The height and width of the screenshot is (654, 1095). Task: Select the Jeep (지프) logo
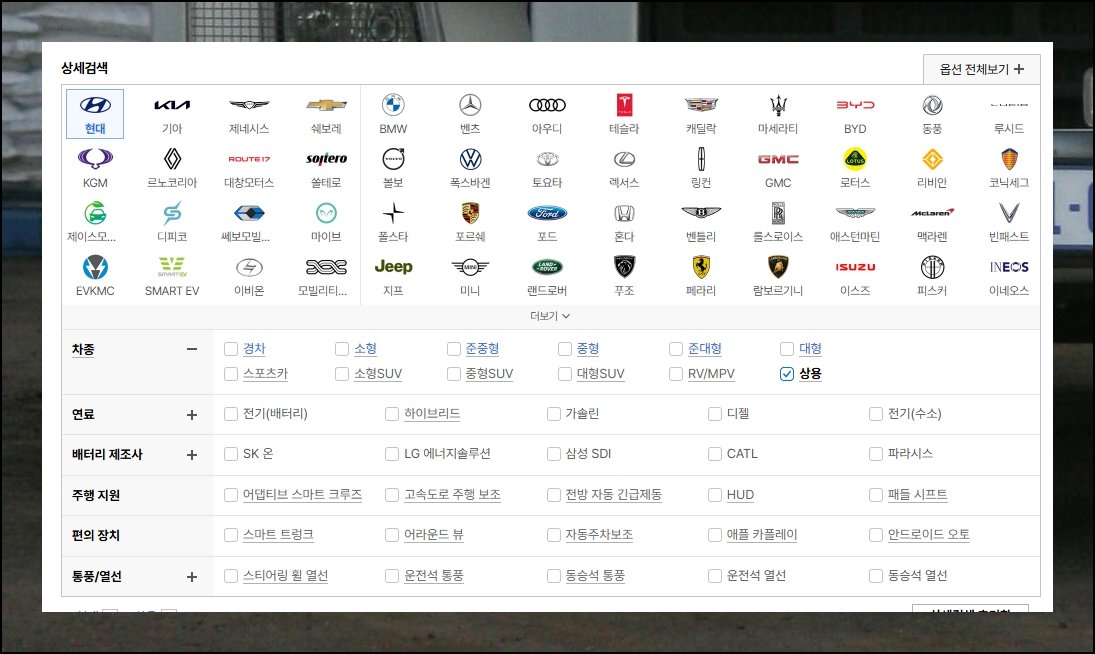pyautogui.click(x=393, y=267)
